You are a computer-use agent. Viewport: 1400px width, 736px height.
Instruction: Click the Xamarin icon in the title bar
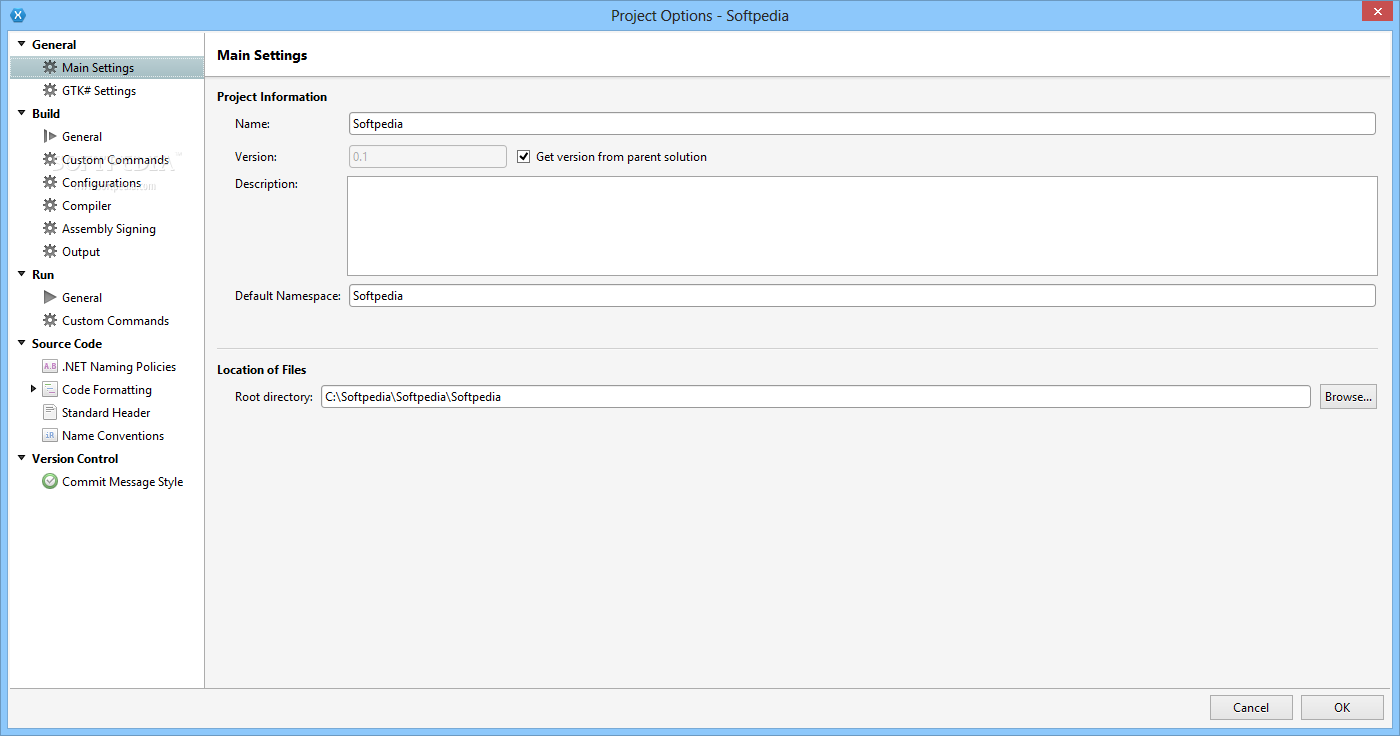pos(17,15)
